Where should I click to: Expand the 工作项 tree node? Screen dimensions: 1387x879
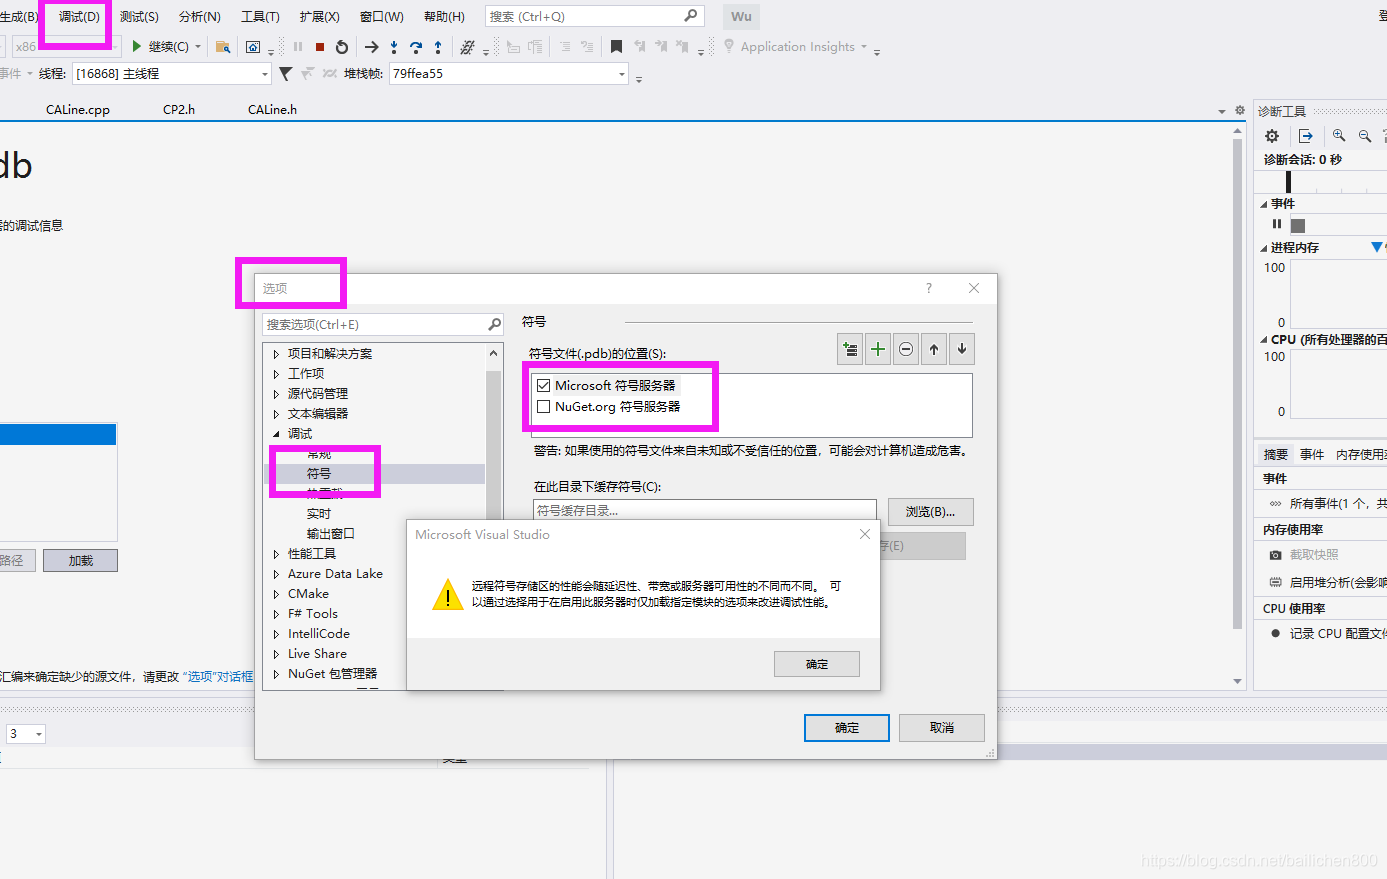click(x=277, y=374)
